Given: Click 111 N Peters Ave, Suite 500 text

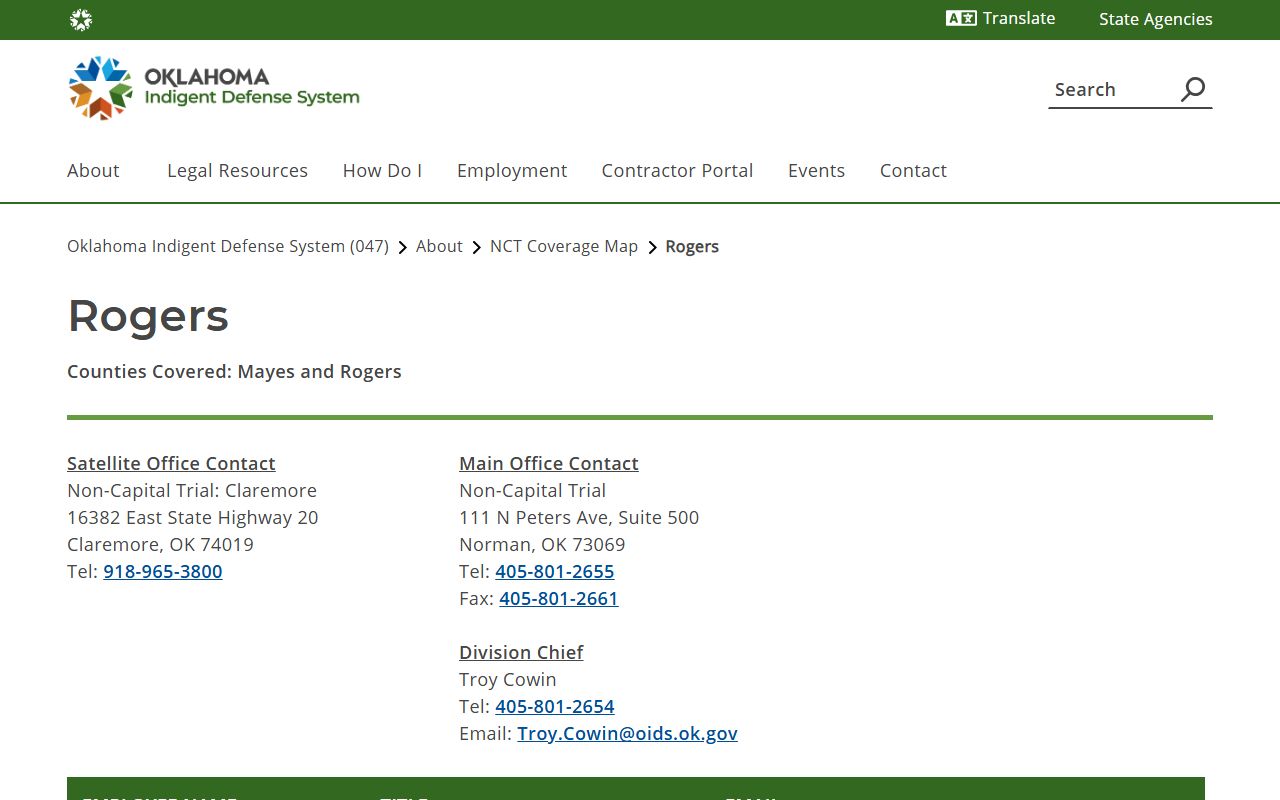Looking at the screenshot, I should tap(579, 518).
